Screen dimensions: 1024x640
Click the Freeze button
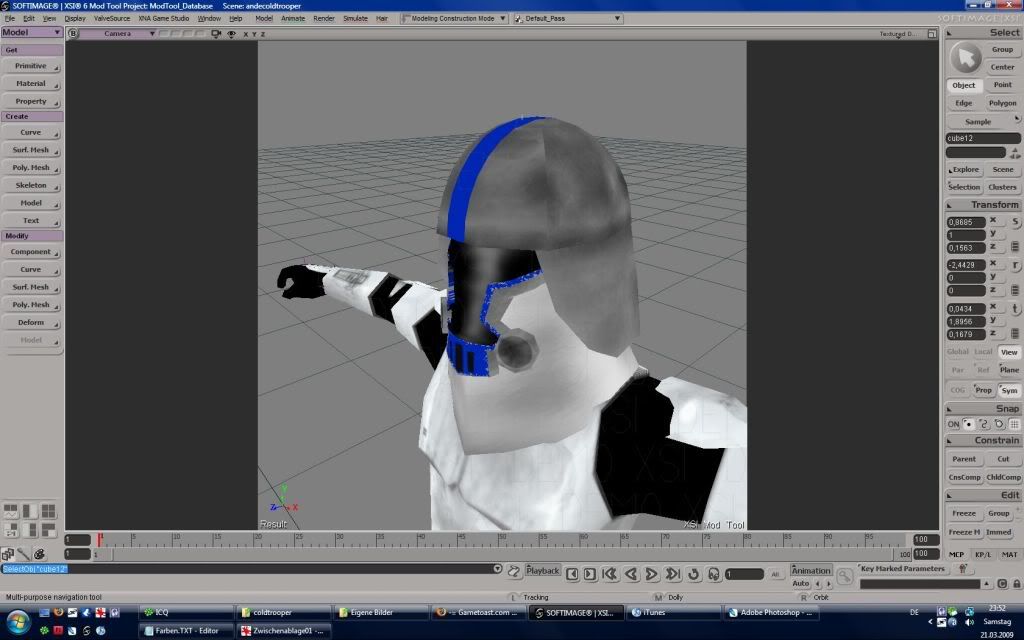click(x=964, y=513)
